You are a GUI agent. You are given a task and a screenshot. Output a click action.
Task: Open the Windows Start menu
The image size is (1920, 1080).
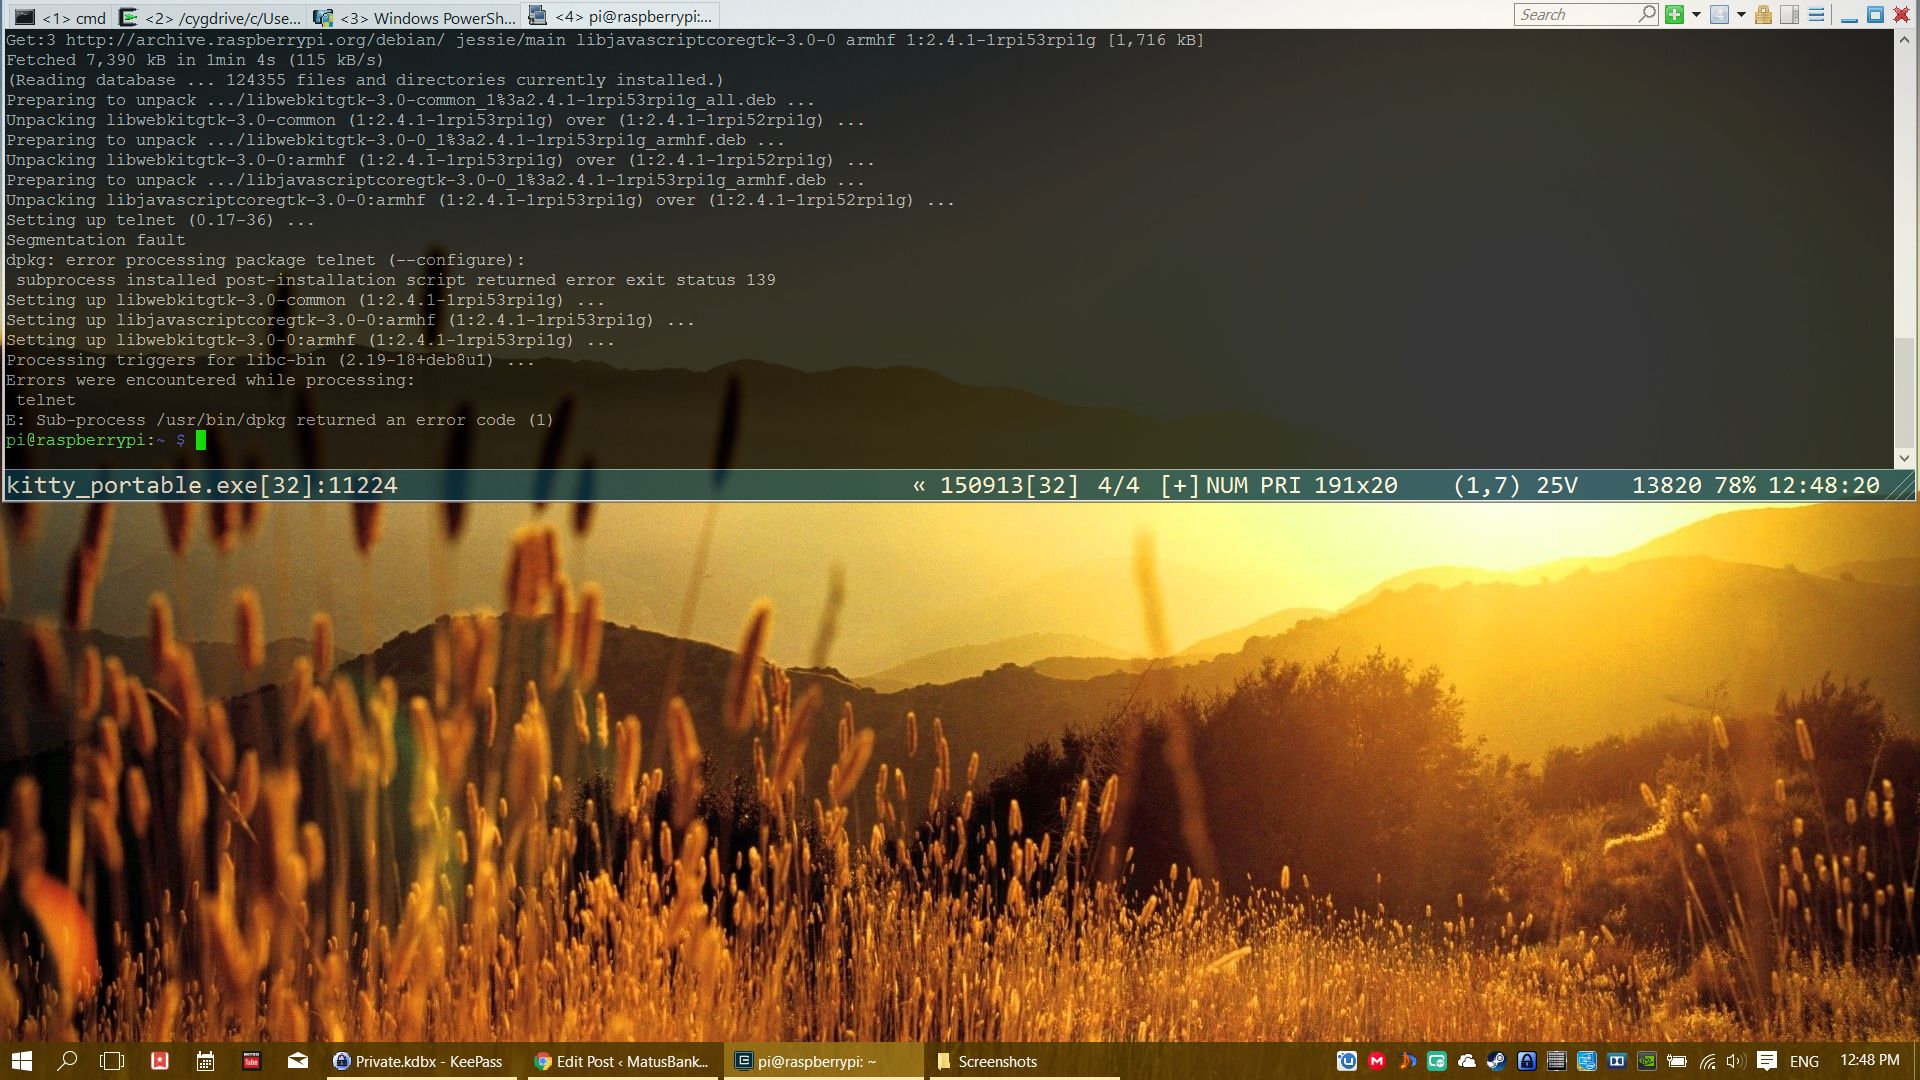22,1061
